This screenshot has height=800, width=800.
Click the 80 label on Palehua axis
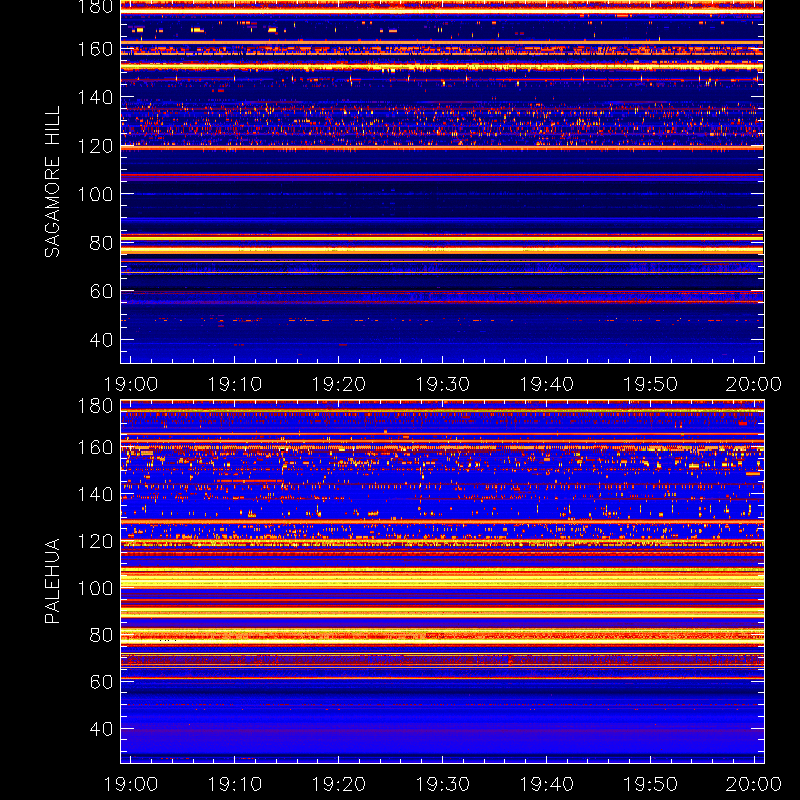(x=101, y=635)
